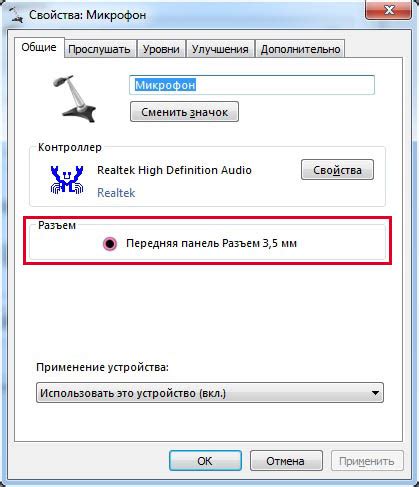Viewport: 419px width, 487px height.
Task: Expand the Применение устройства dropdown
Action: 210,393
